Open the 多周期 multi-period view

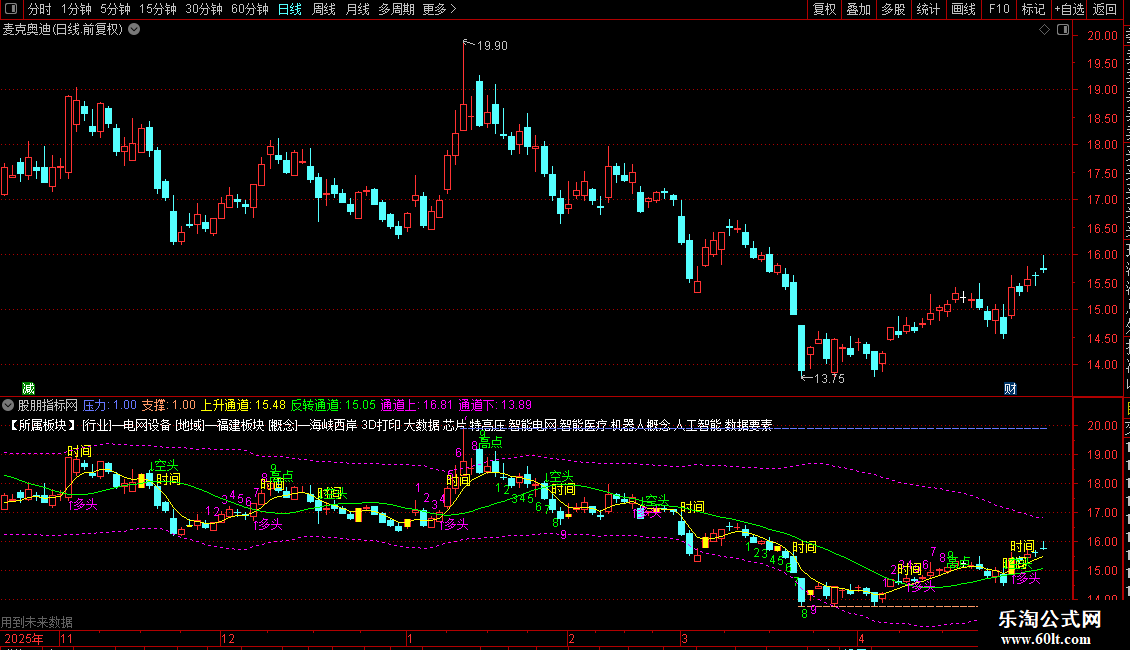click(396, 9)
